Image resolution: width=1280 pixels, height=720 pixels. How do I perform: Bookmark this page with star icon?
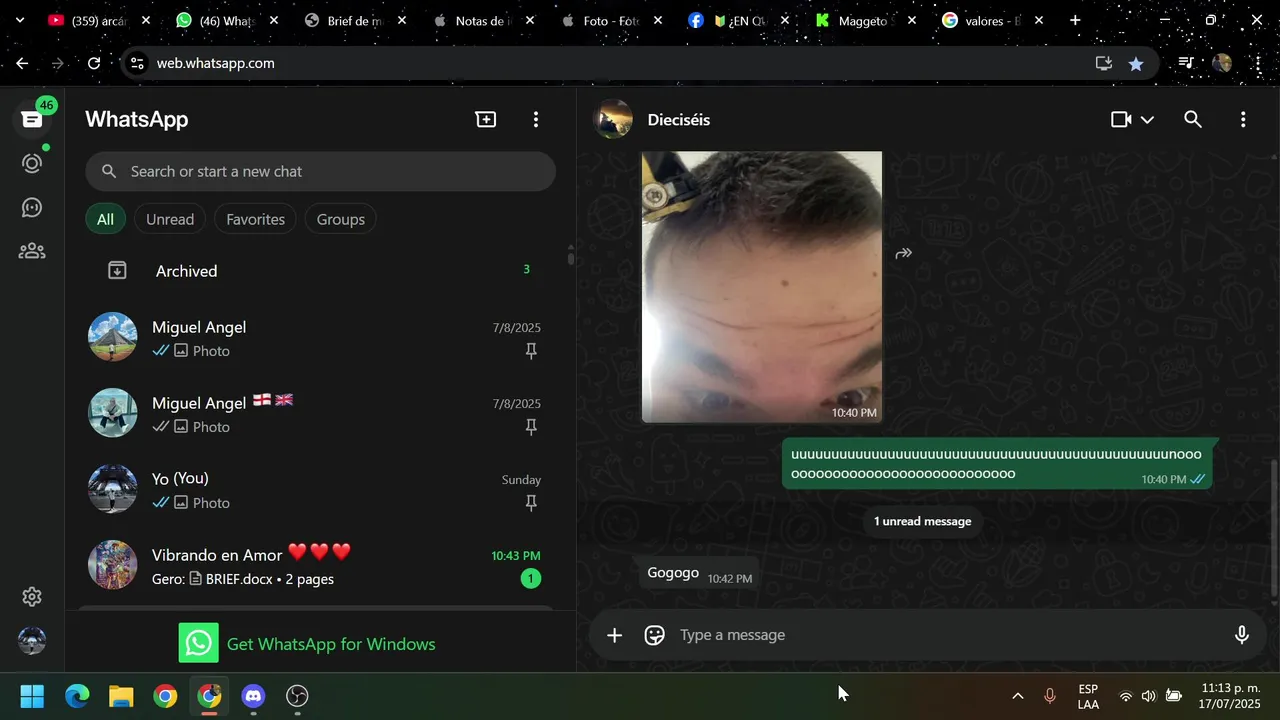(1136, 63)
